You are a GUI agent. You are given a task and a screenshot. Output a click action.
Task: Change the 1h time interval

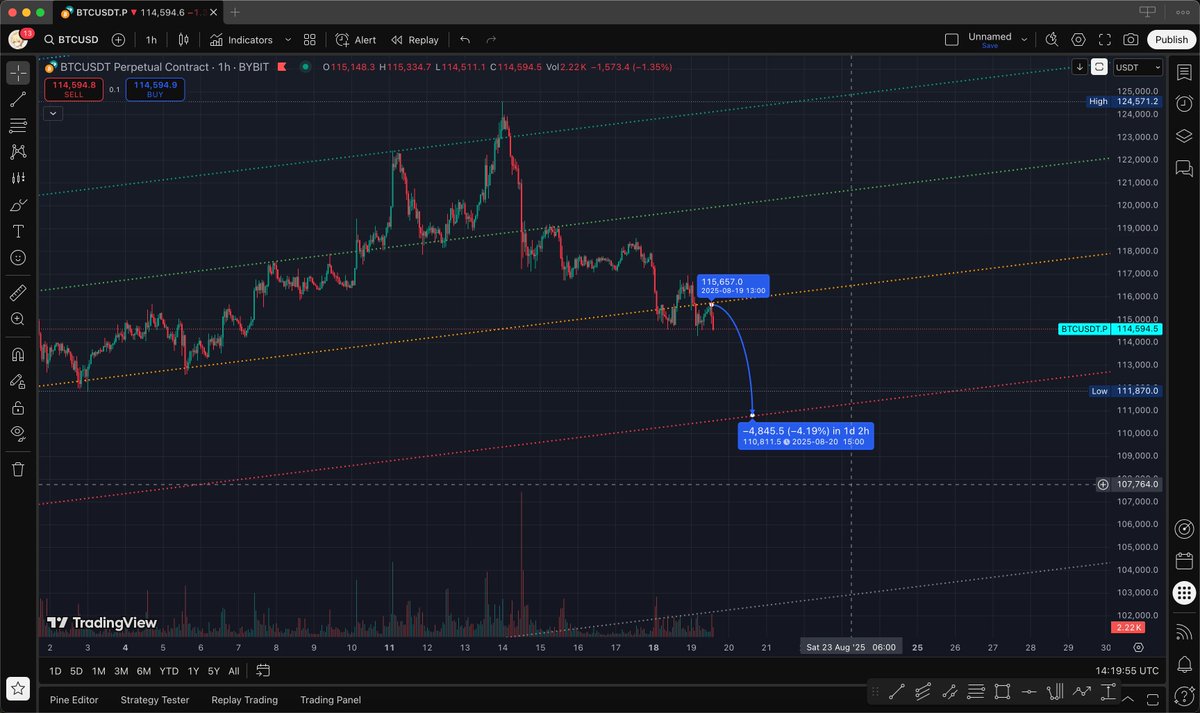pos(151,40)
